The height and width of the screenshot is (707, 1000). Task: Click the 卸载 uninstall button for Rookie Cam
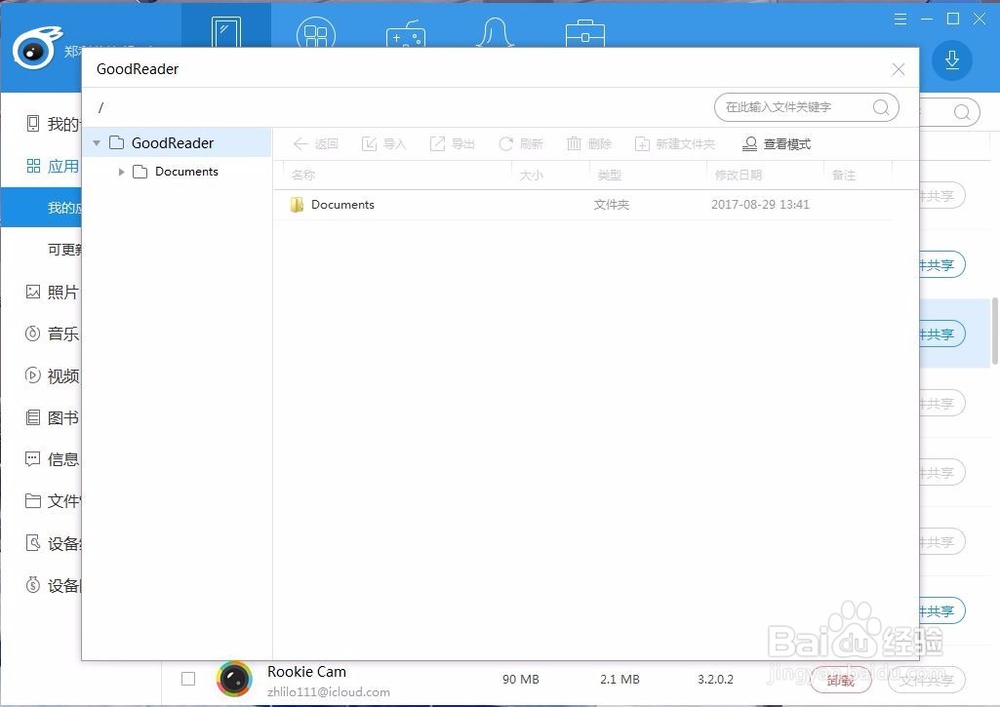[840, 680]
